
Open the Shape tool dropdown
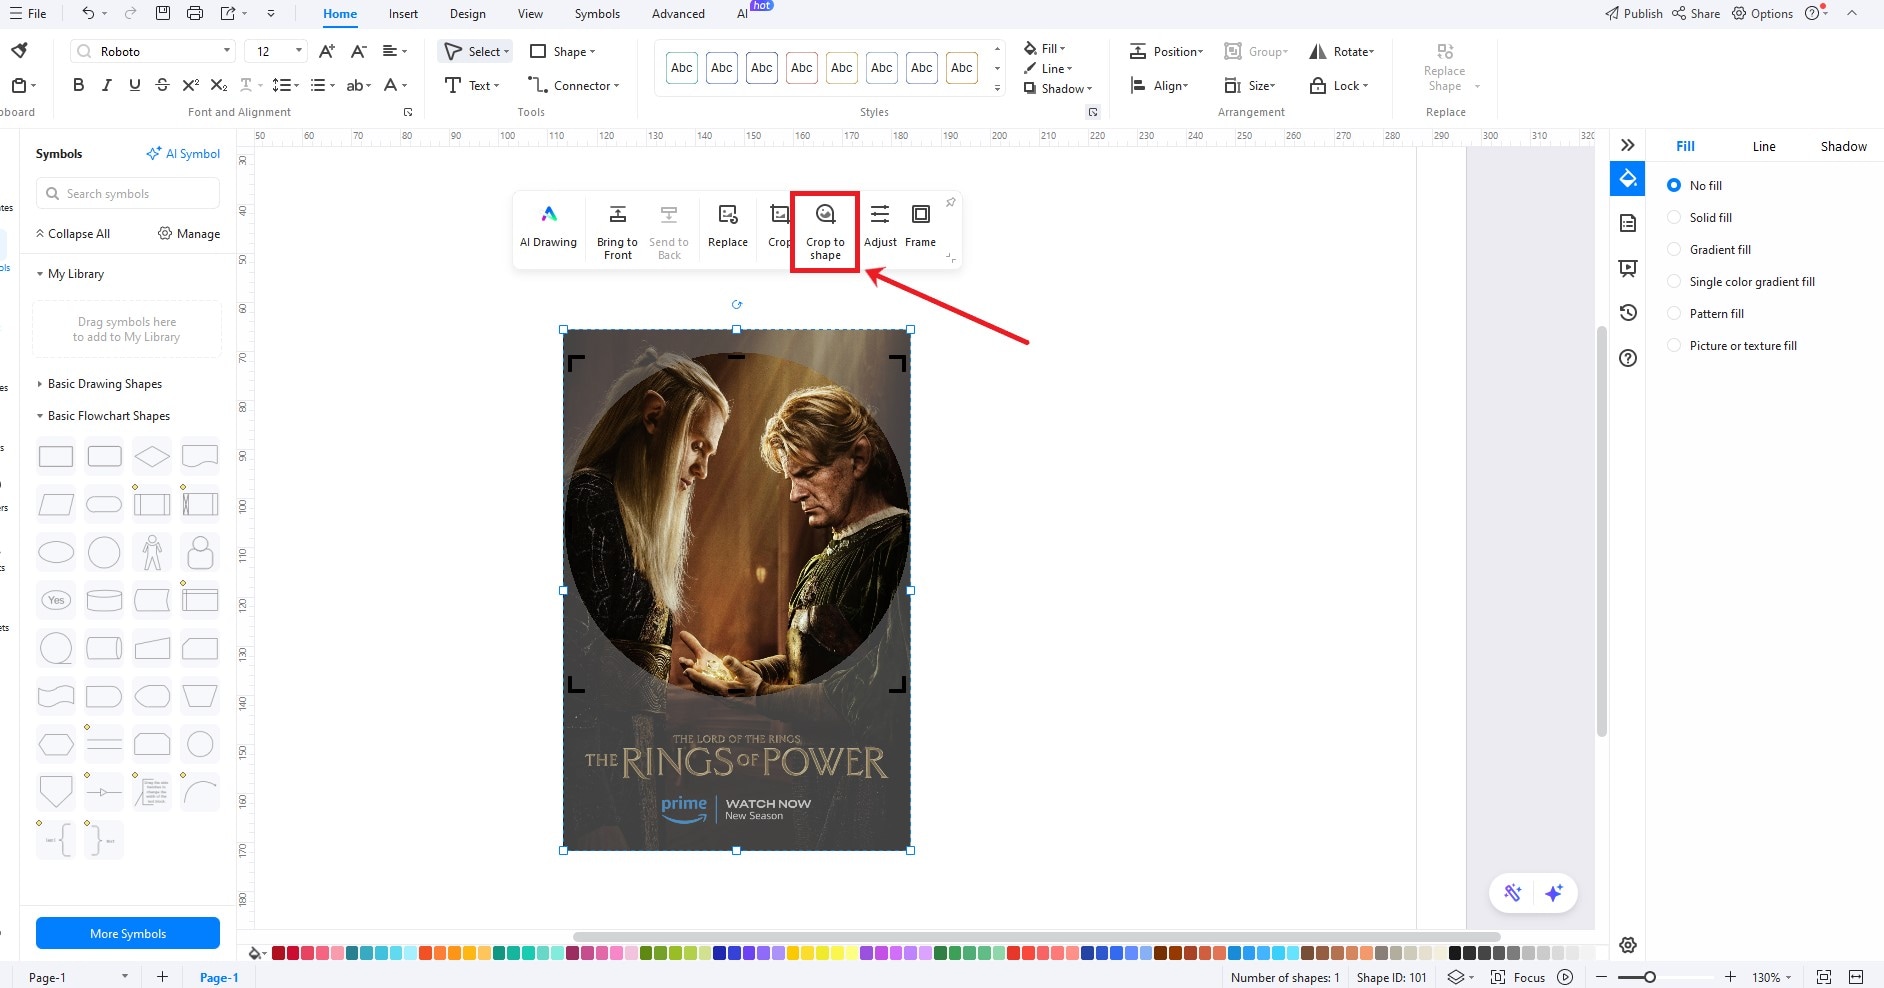point(562,51)
